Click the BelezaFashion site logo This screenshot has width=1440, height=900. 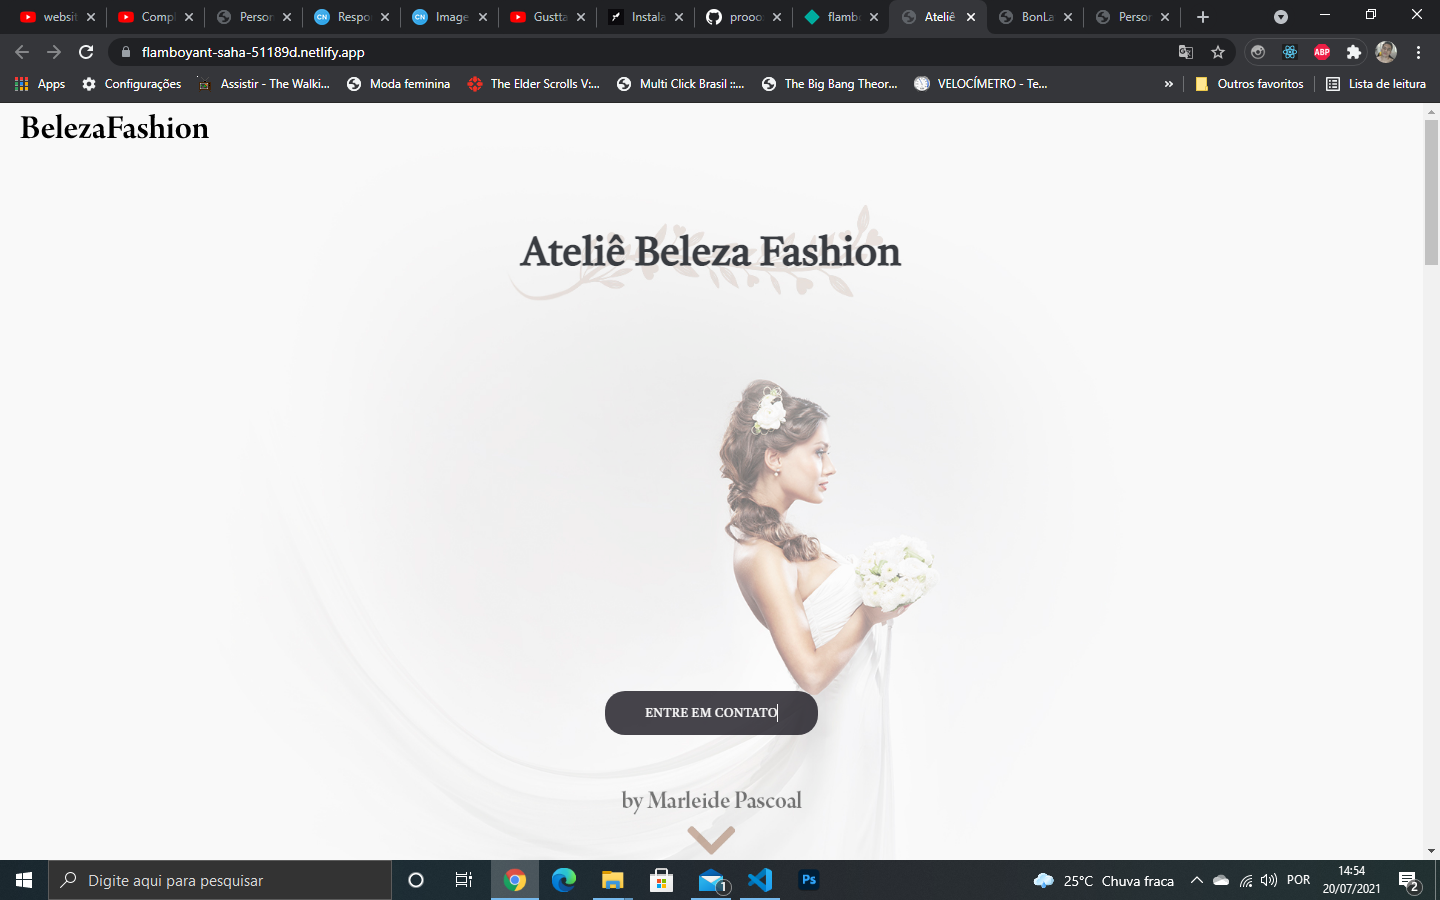coord(115,128)
